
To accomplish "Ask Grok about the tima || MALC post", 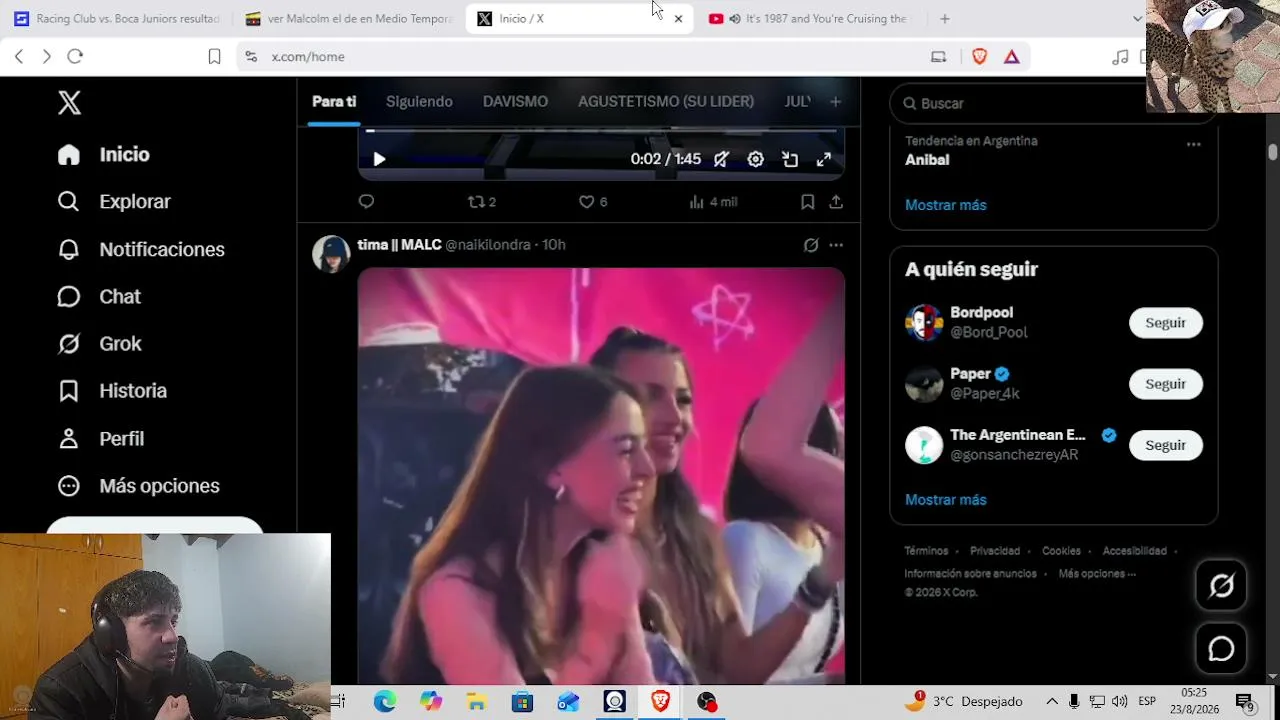I will (811, 245).
